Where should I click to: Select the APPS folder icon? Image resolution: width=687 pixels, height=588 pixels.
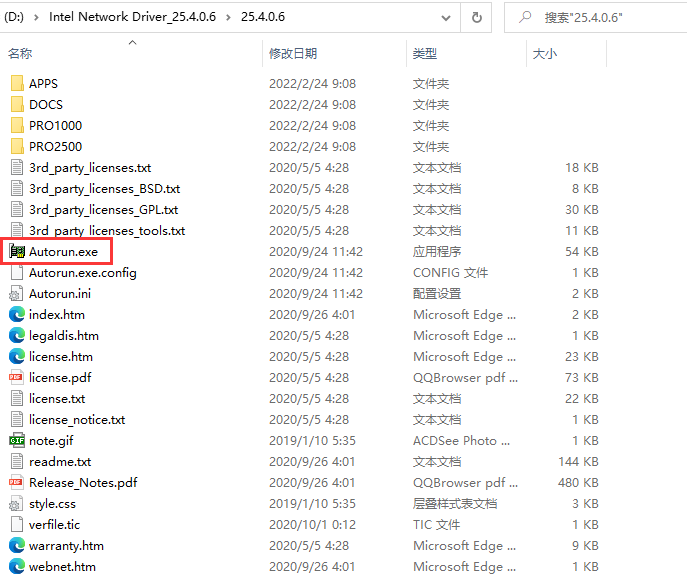click(17, 84)
